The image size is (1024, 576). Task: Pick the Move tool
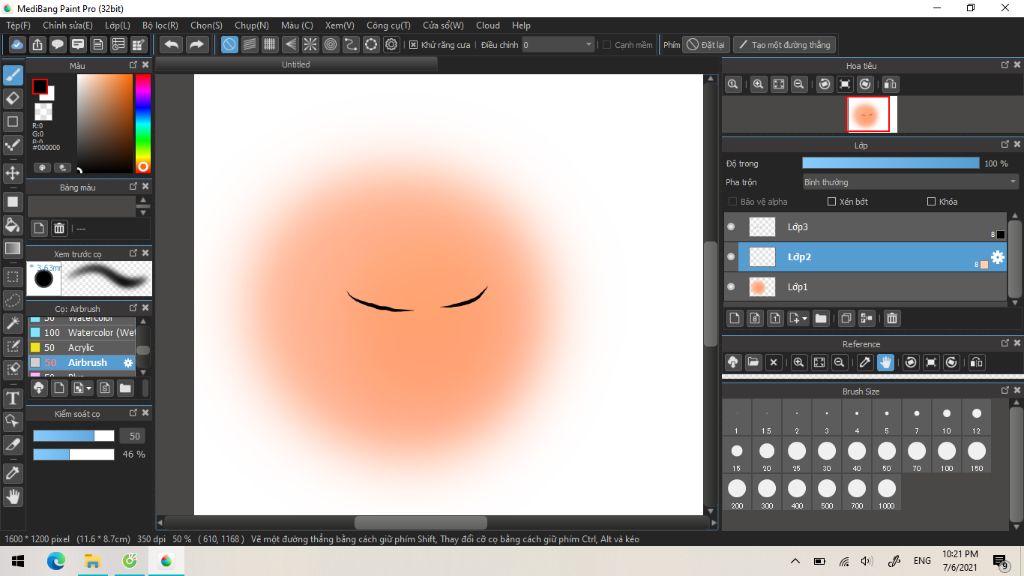[13, 173]
